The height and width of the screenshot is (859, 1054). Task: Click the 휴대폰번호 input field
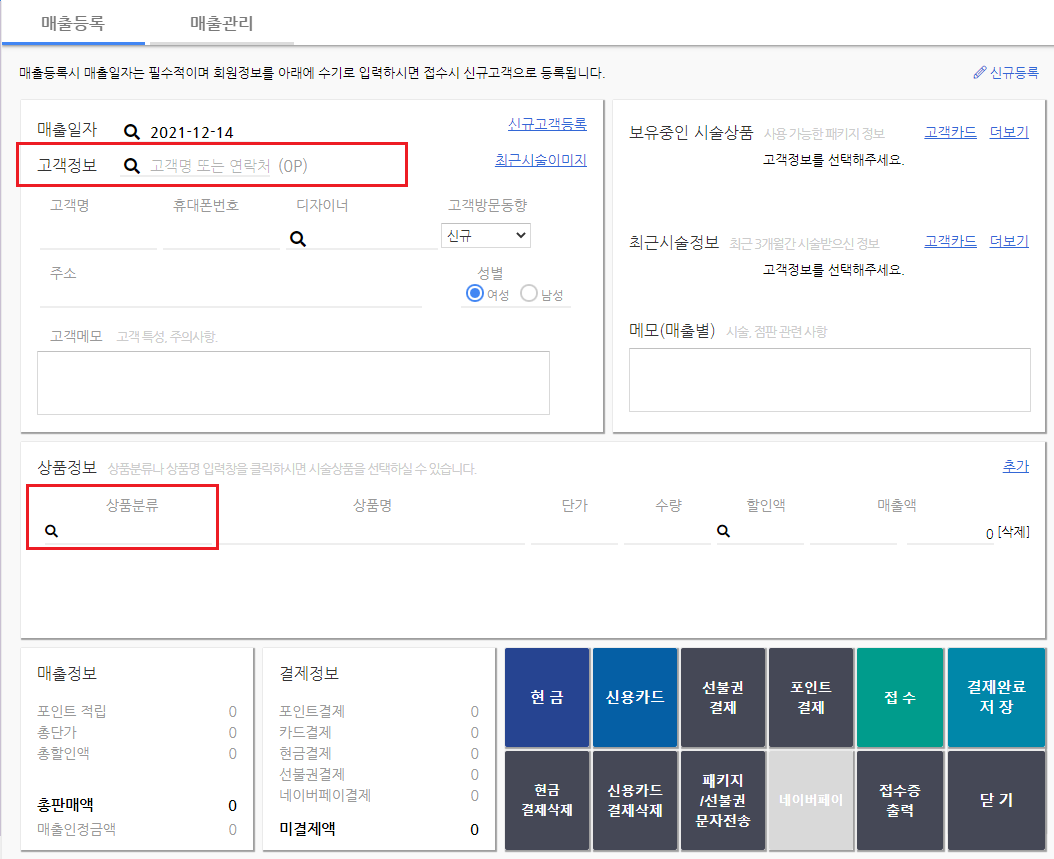[221, 238]
